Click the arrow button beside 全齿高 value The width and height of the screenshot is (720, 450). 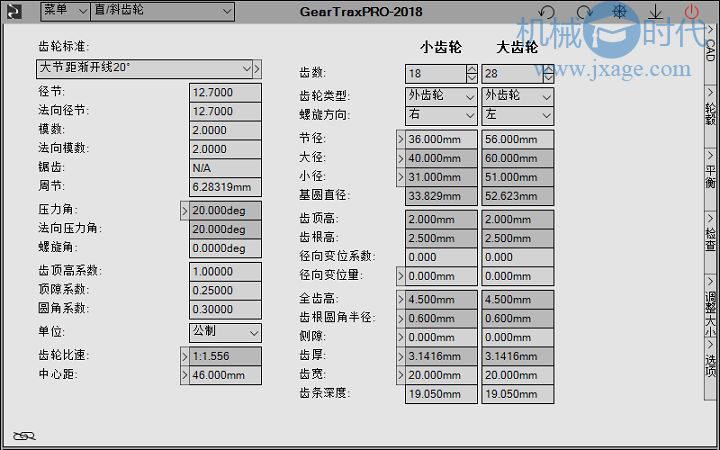(x=400, y=299)
